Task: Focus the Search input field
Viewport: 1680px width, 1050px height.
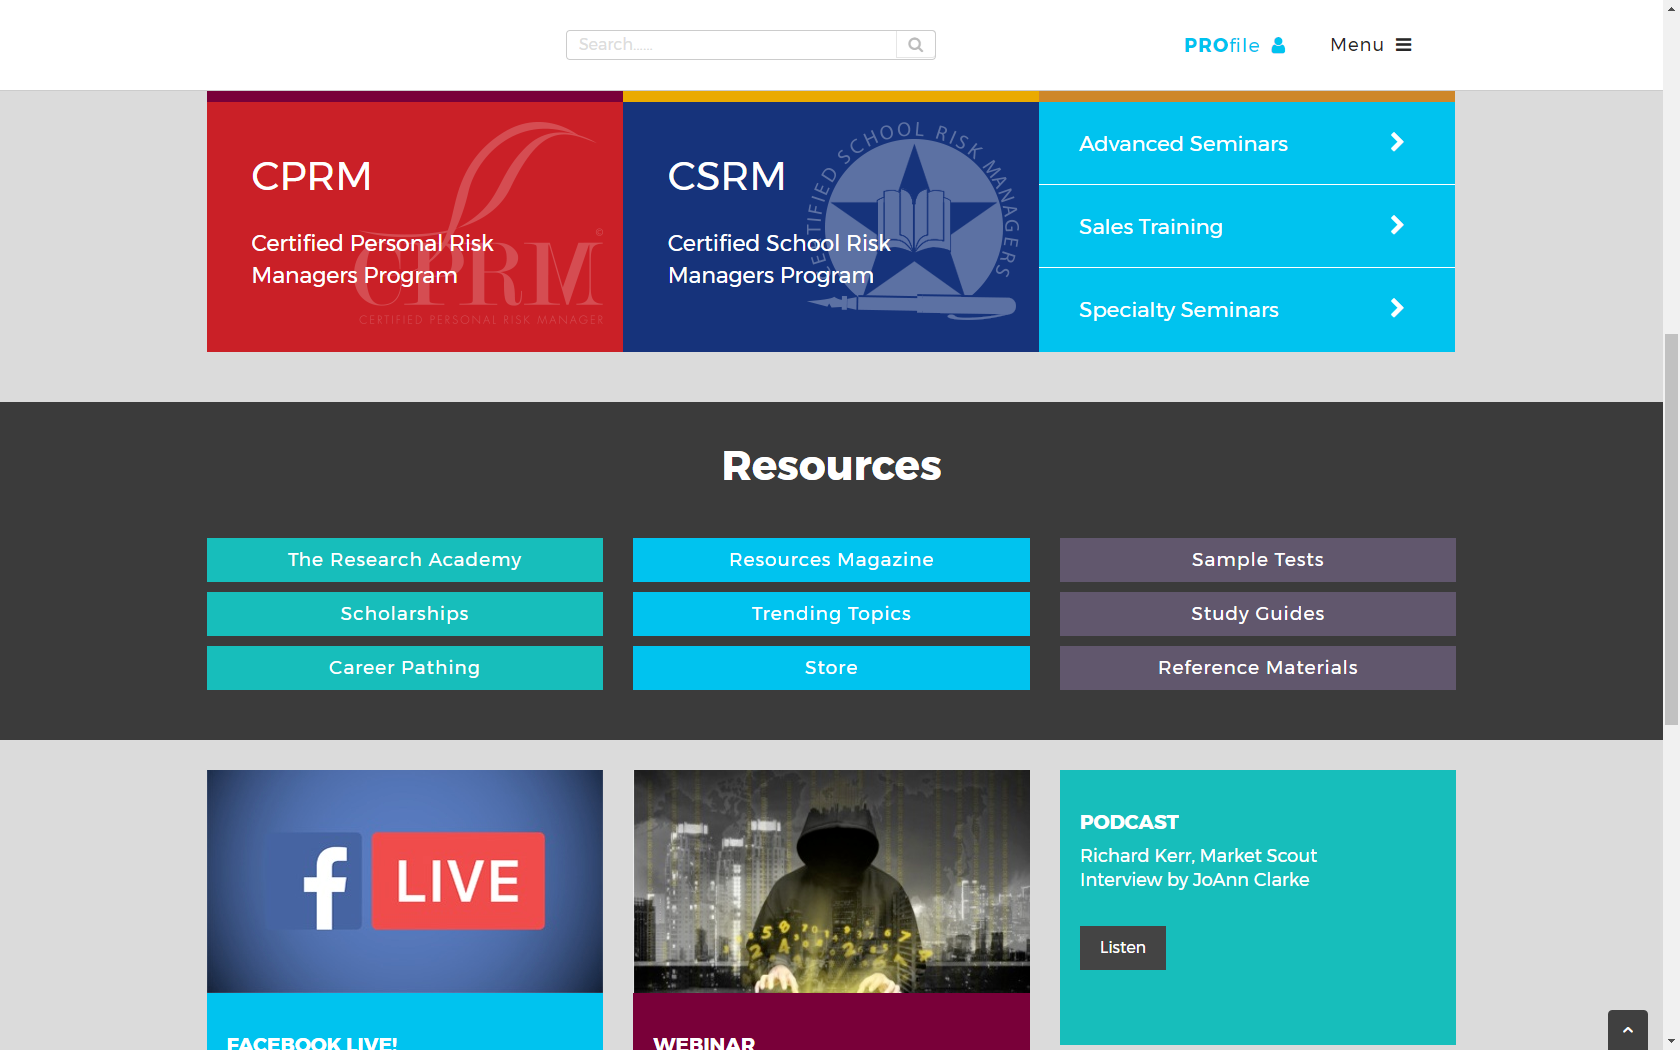Action: (x=731, y=45)
